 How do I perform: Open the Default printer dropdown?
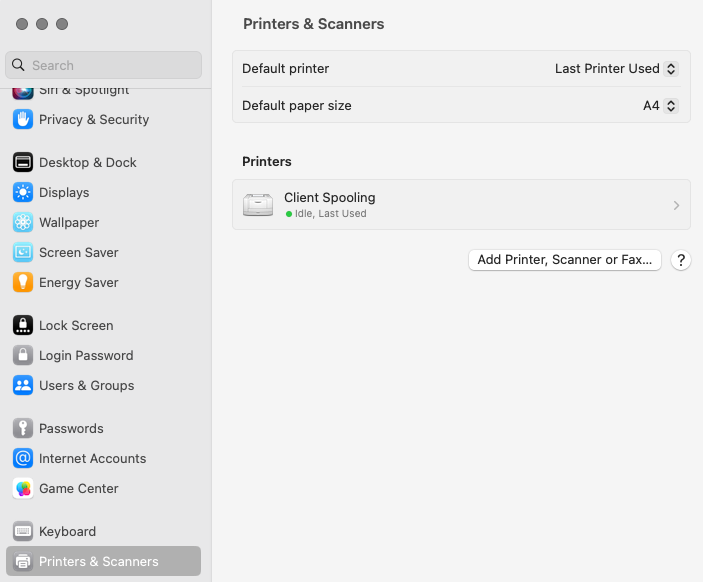tap(617, 69)
